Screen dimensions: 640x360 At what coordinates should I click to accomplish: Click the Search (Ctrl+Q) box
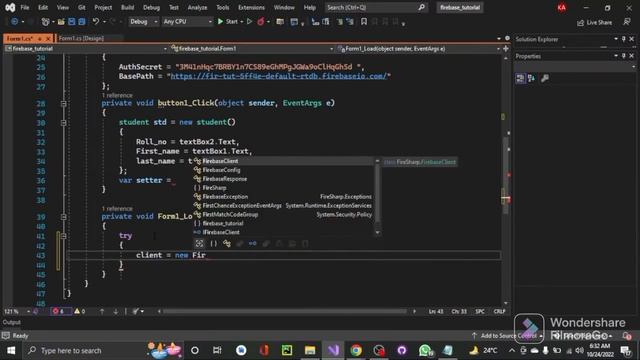376,7
